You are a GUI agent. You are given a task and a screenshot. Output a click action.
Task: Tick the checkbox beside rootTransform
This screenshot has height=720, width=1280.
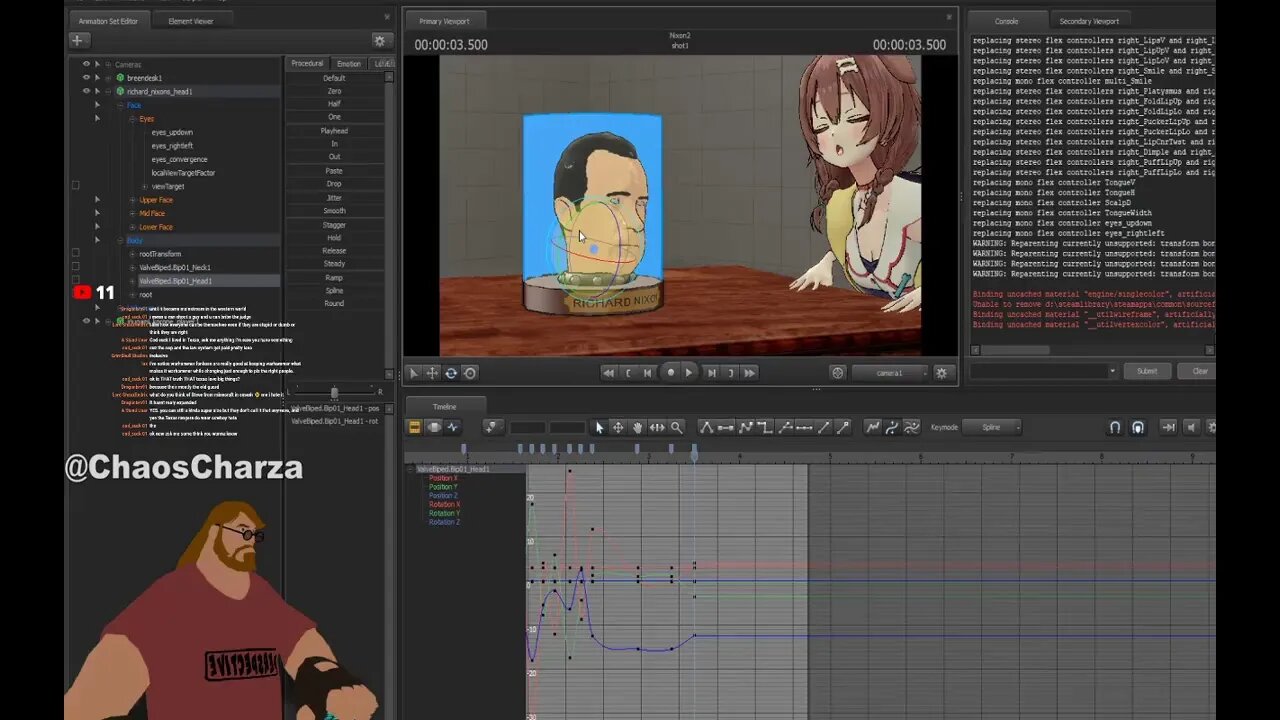[x=75, y=254]
